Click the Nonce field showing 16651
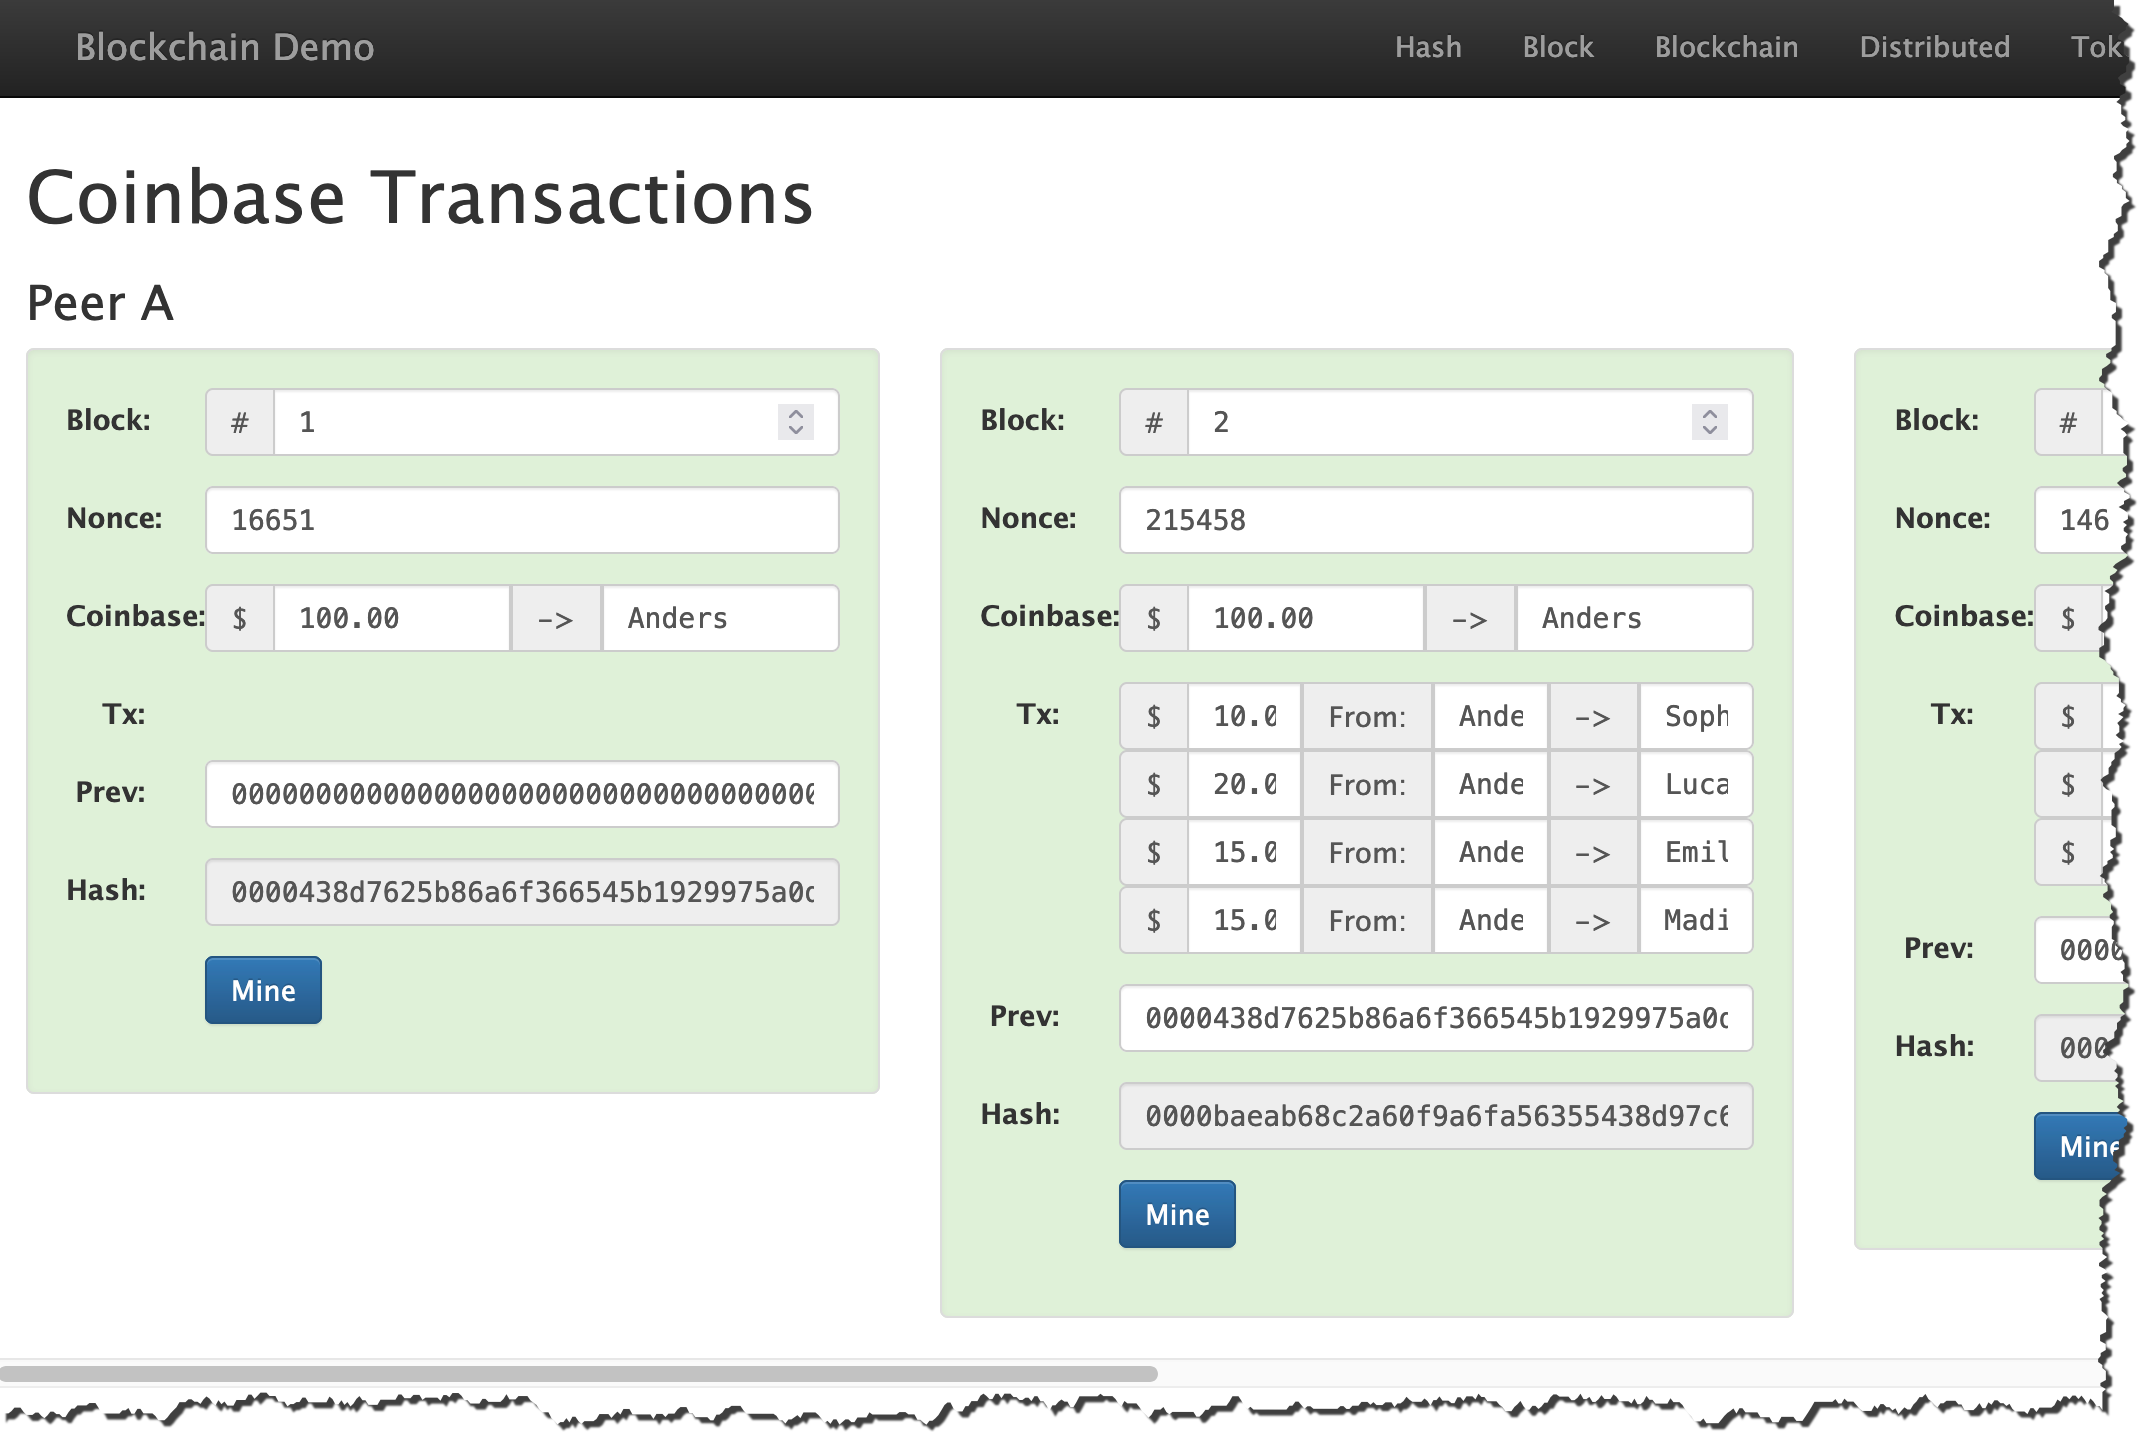Viewport: 2138px width, 1432px height. [522, 520]
